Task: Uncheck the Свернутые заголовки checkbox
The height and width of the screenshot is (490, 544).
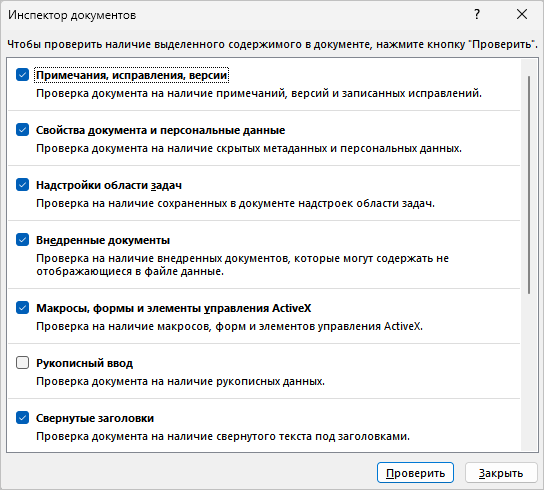Action: point(23,417)
